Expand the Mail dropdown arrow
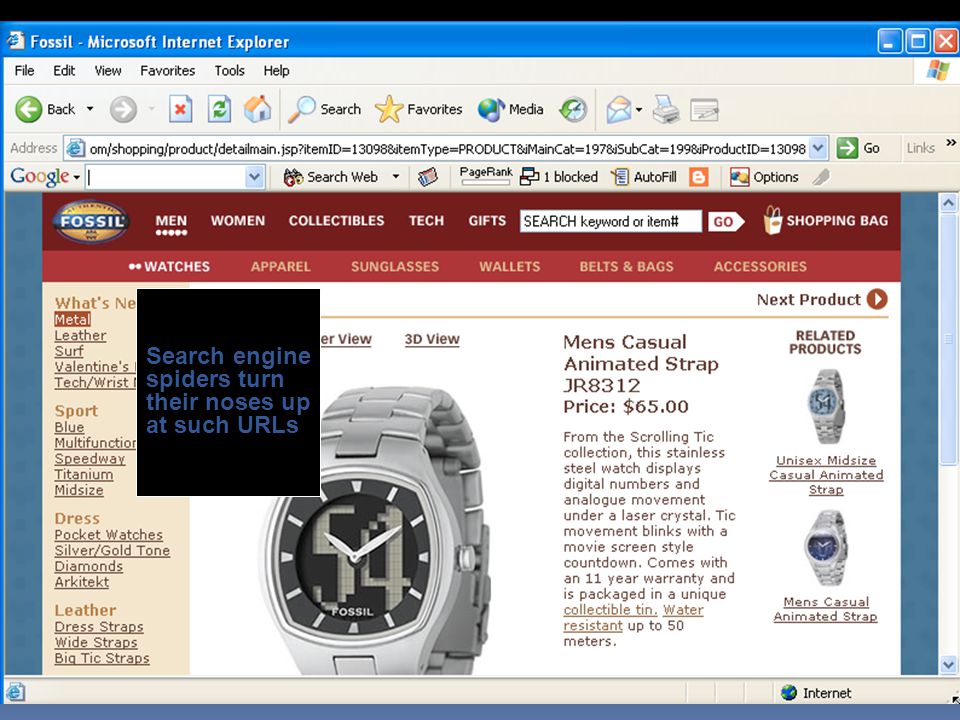Viewport: 960px width, 720px height. pos(639,110)
